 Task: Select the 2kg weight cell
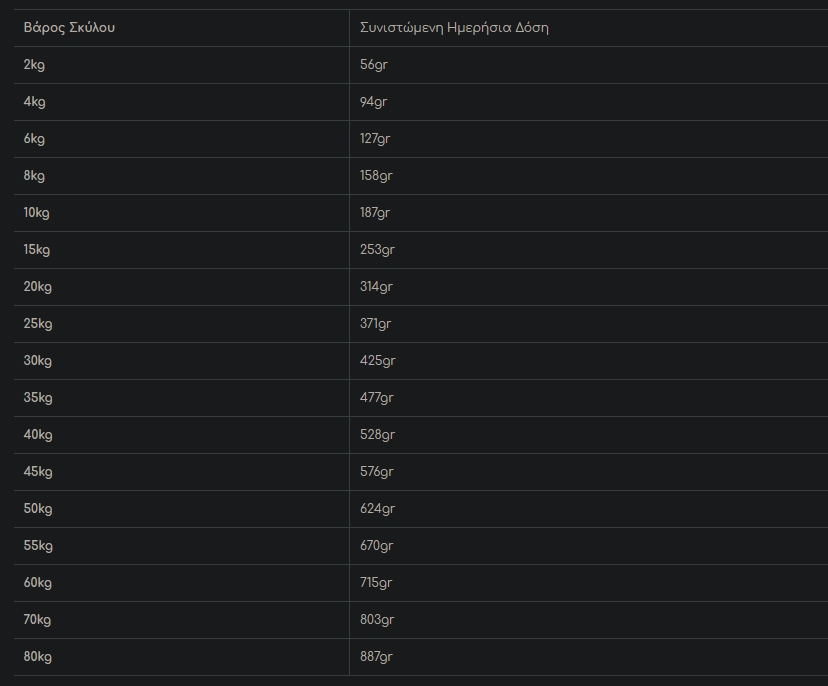click(34, 65)
